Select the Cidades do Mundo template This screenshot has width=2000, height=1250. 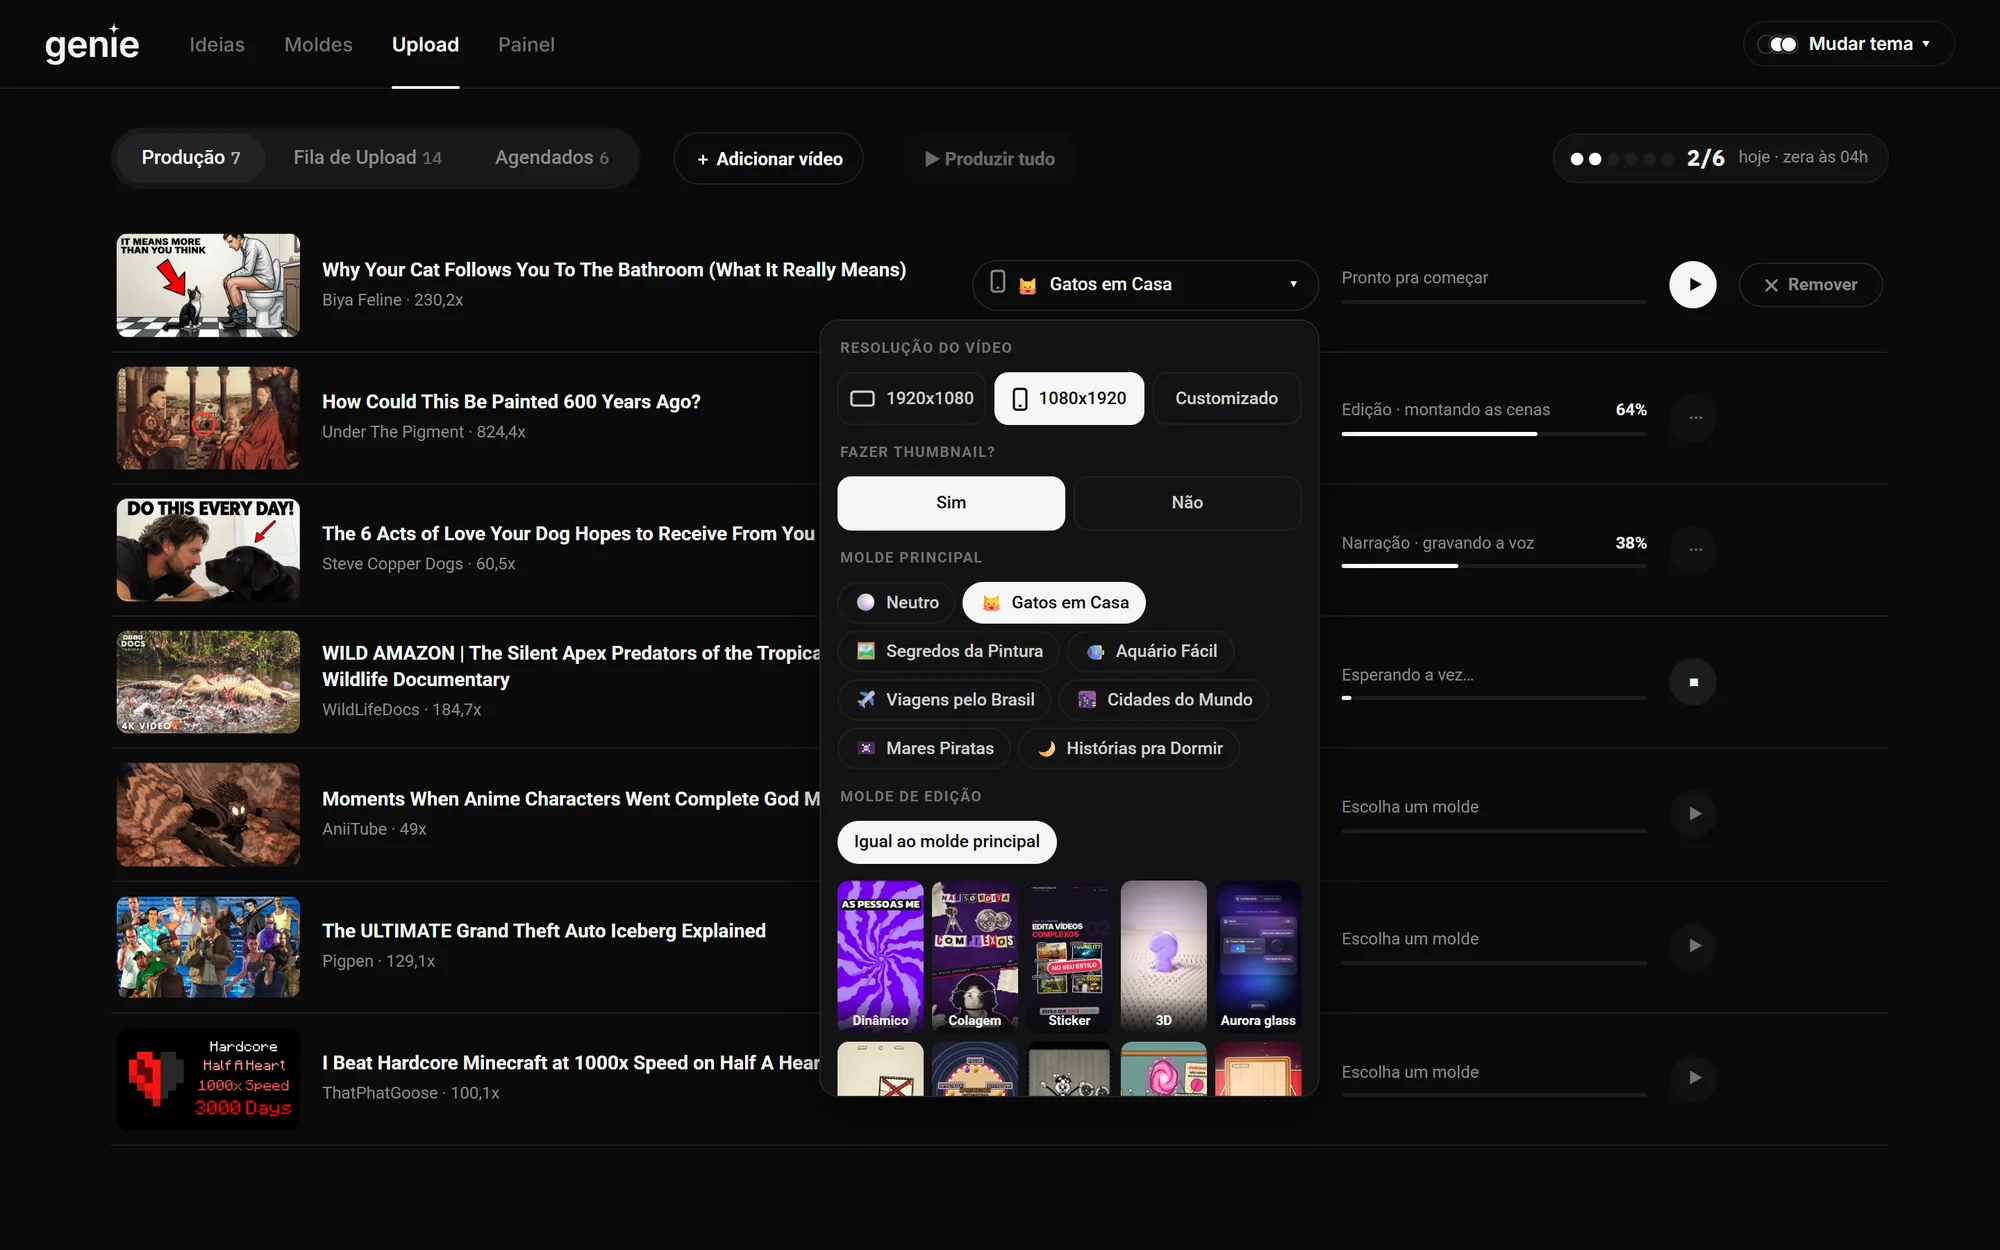(1164, 700)
